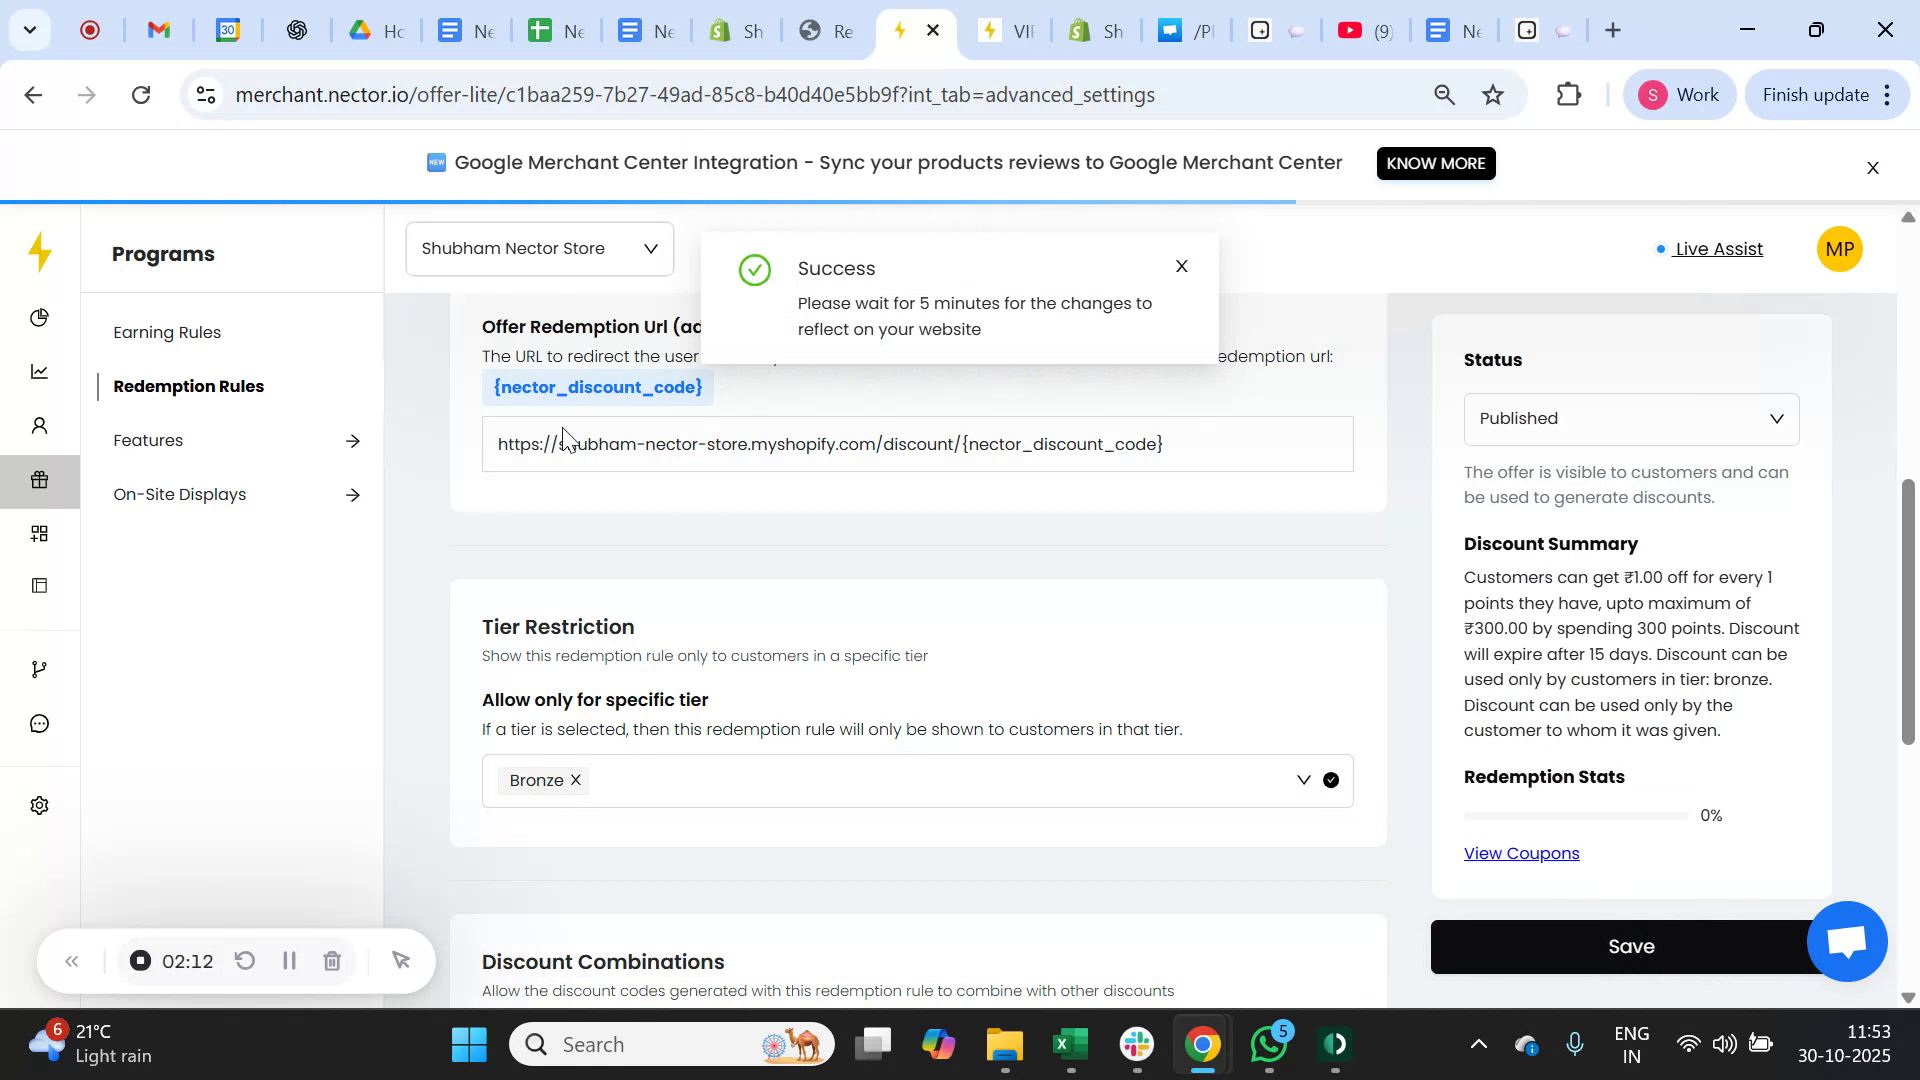Screen dimensions: 1920x1080
Task: Open the View Coupons link
Action: point(1520,853)
